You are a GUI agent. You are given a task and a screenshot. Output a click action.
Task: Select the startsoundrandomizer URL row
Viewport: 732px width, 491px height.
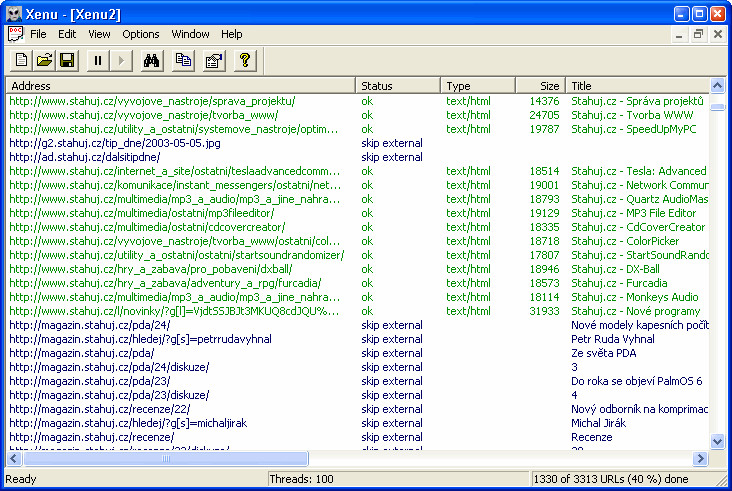[x=357, y=255]
